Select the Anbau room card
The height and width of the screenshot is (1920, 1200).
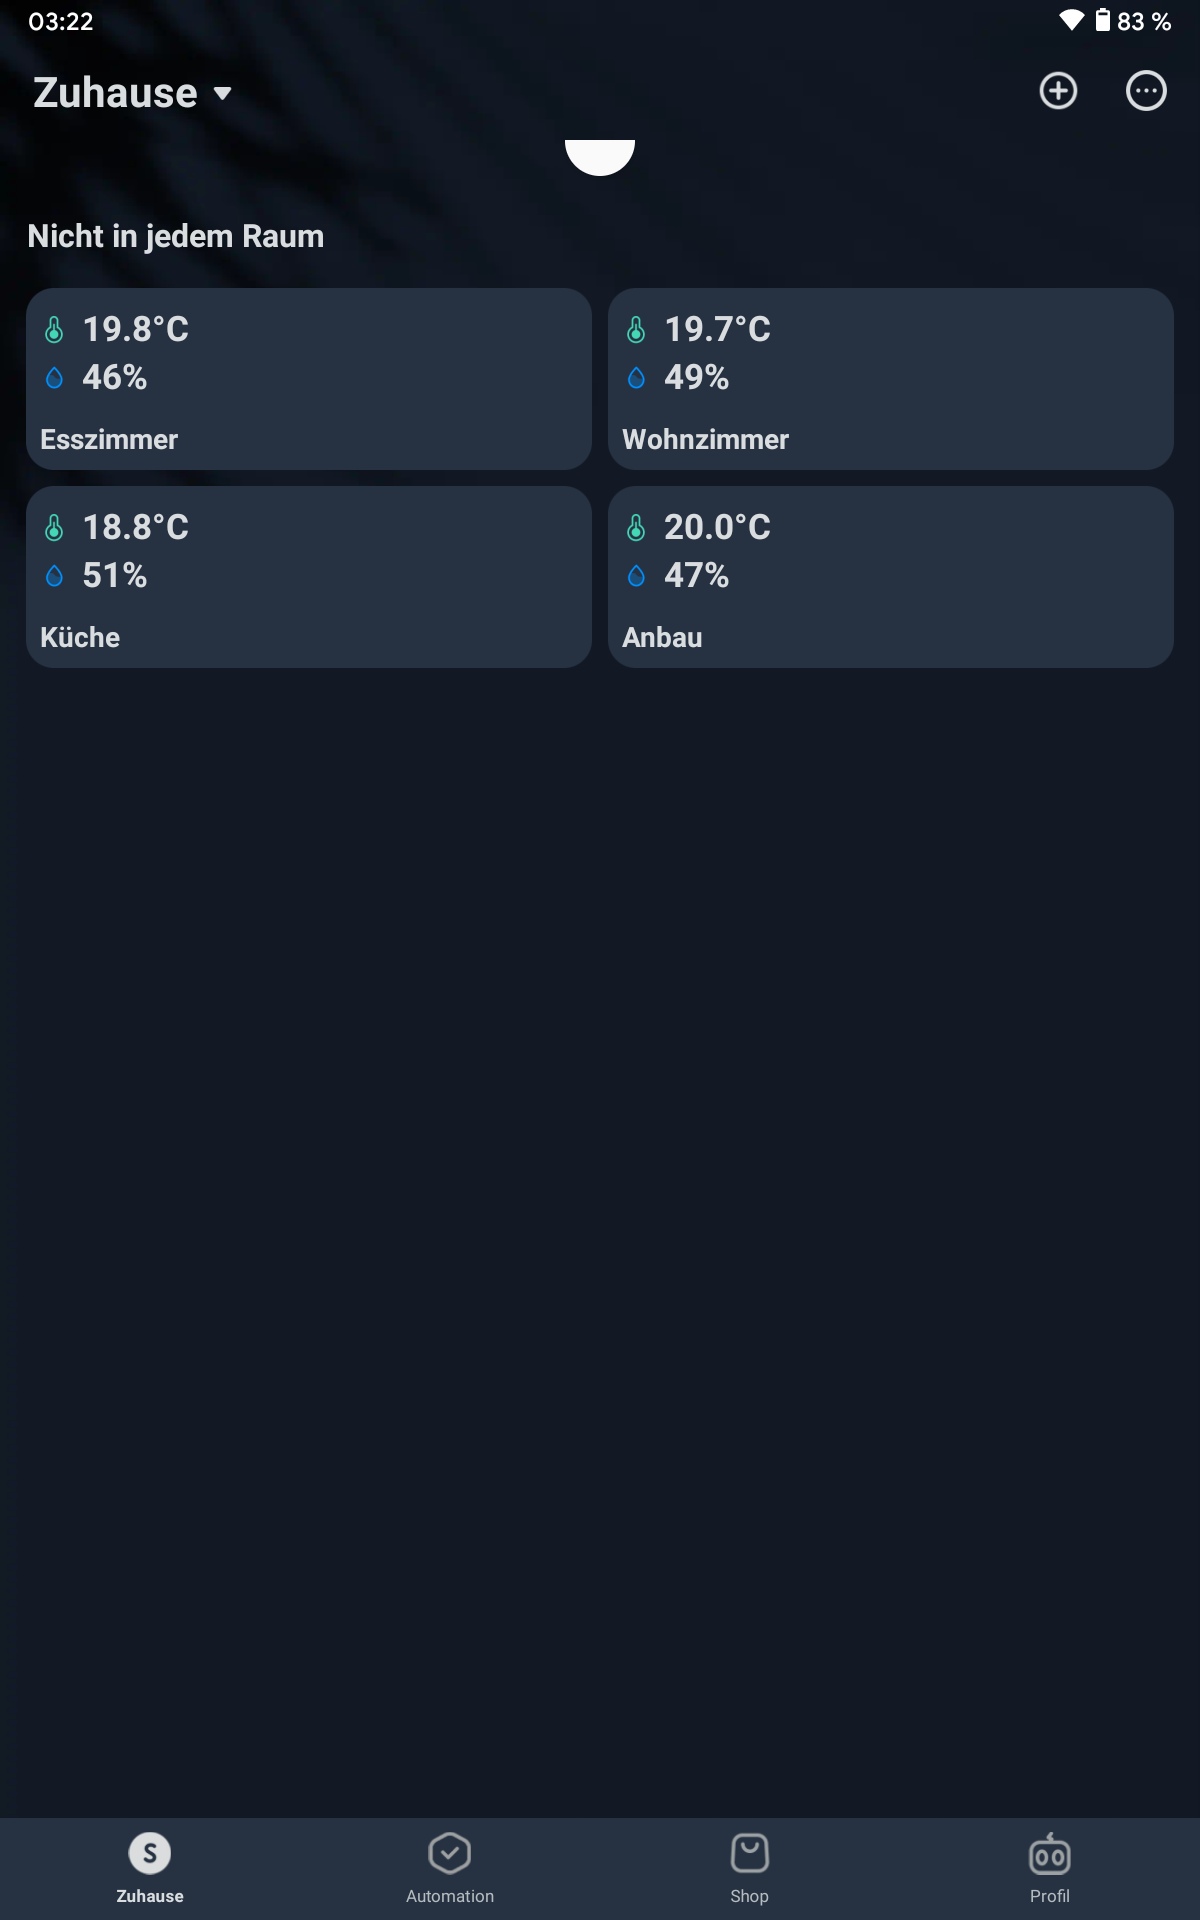point(890,577)
